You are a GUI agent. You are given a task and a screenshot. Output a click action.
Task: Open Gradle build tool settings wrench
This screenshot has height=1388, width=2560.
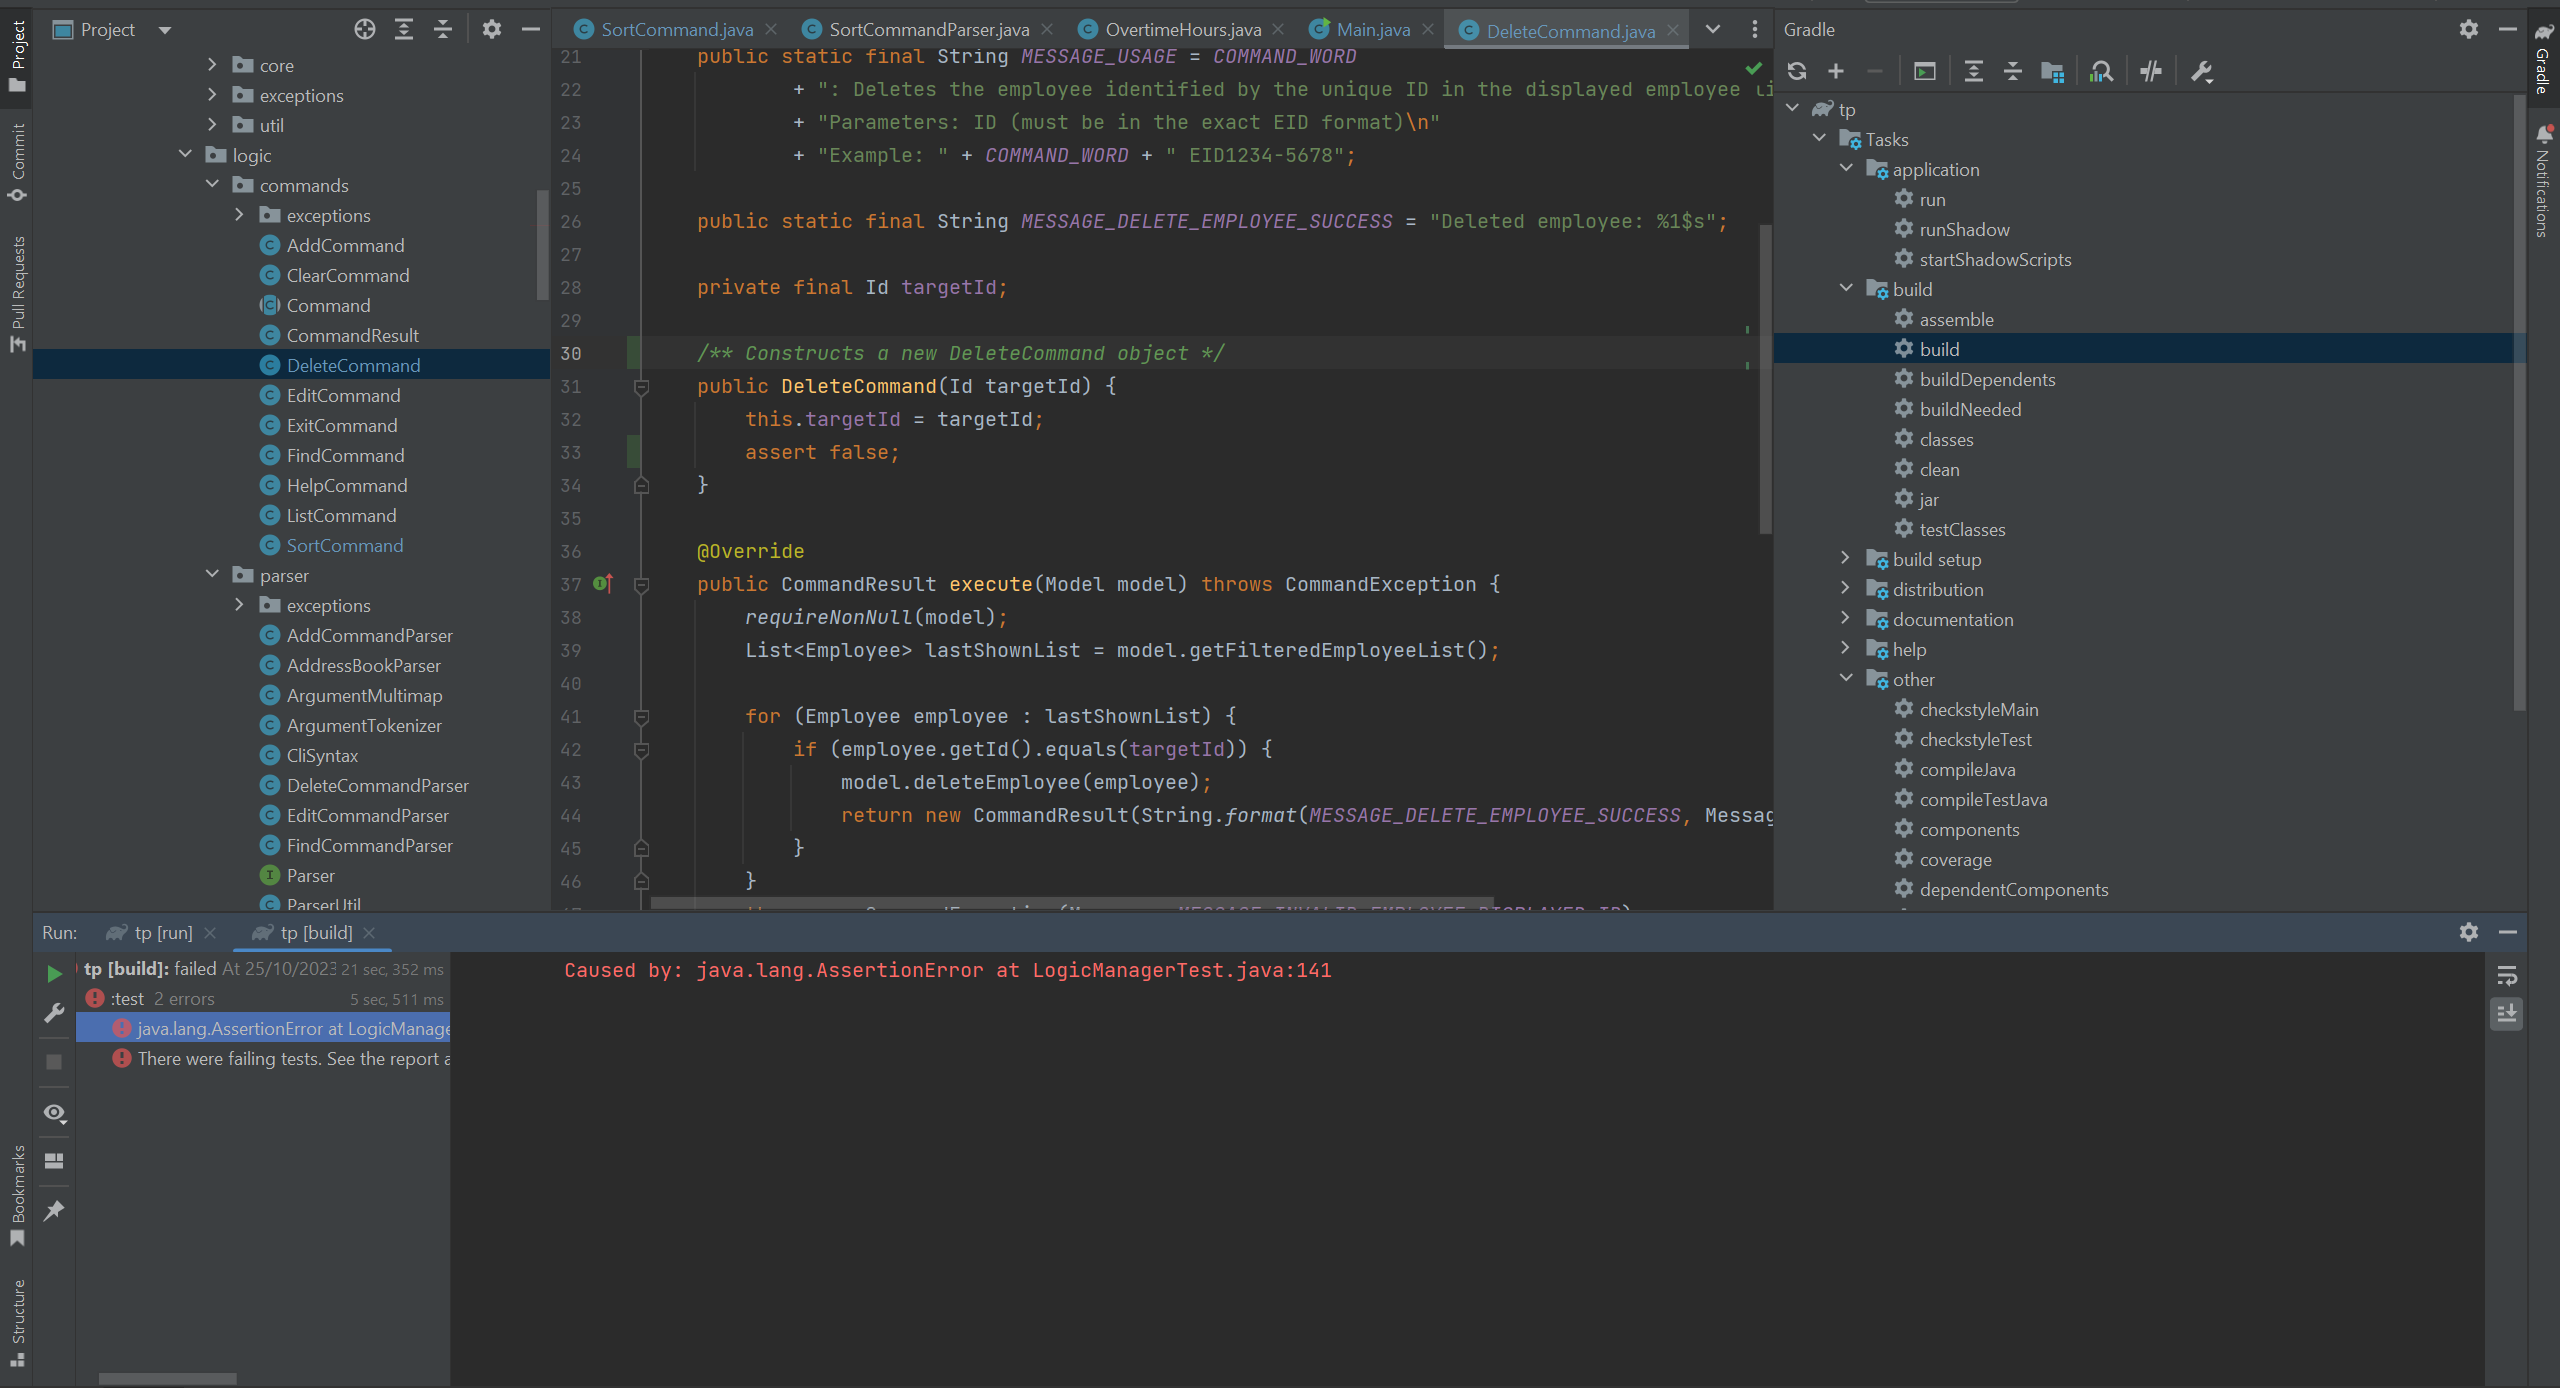click(2201, 71)
